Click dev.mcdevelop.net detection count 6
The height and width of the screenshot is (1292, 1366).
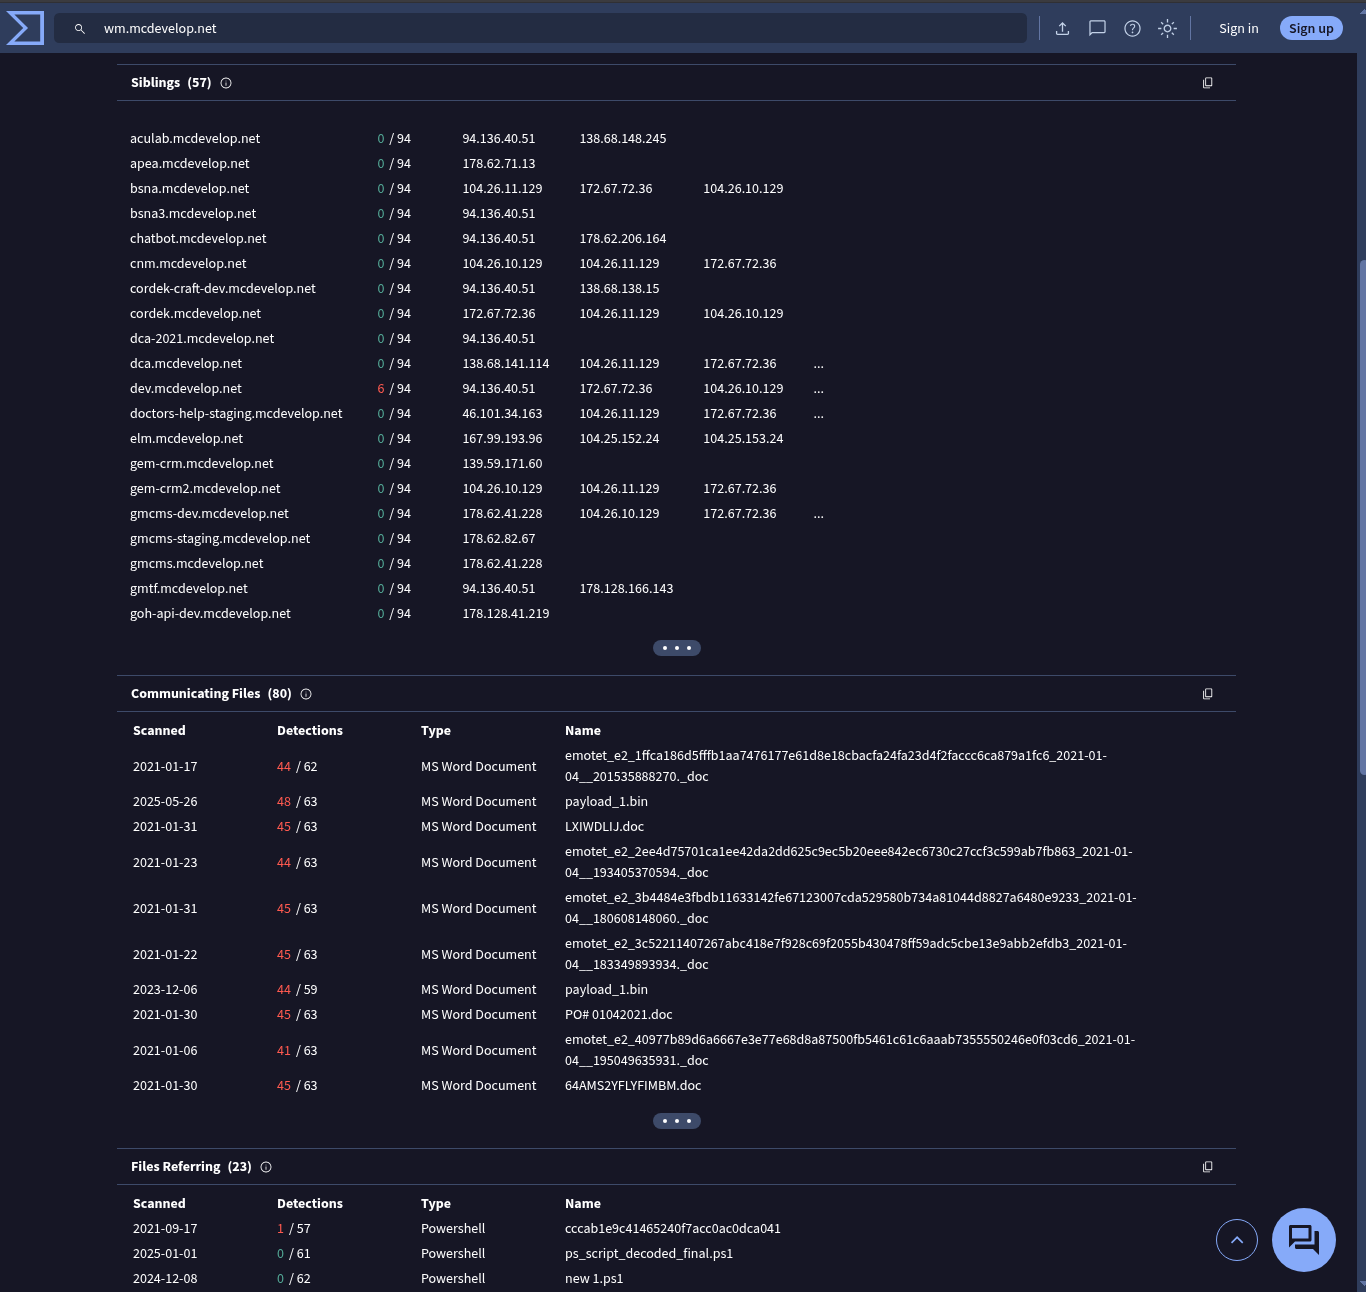pos(381,389)
